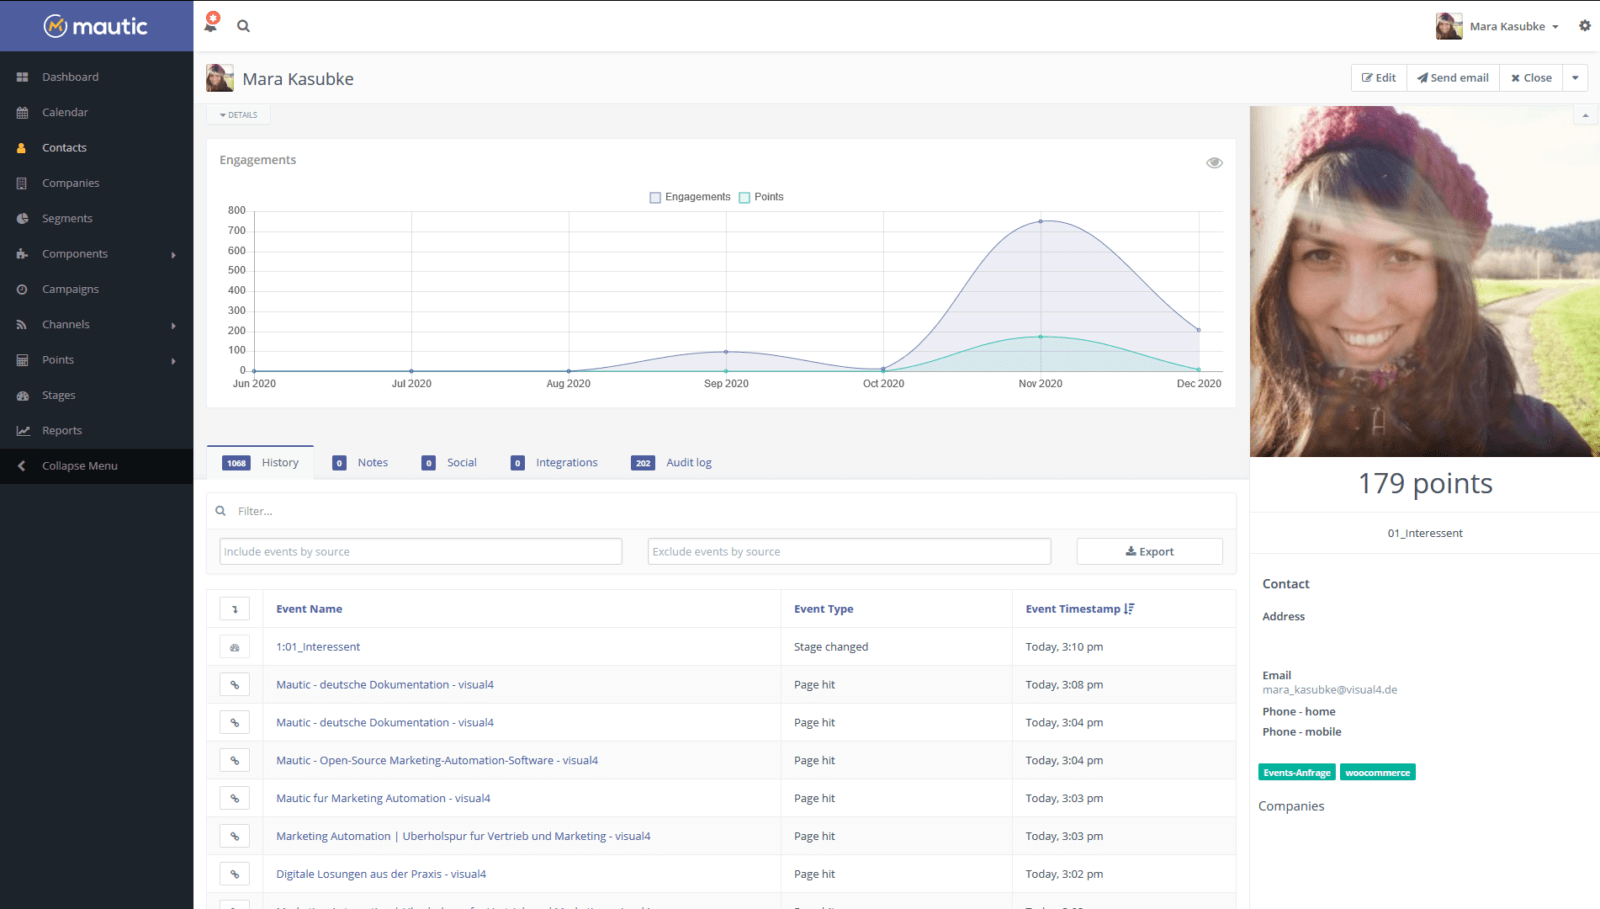The height and width of the screenshot is (909, 1600).
Task: Click link icon for page hit at 3:08 pm
Action: tap(235, 685)
